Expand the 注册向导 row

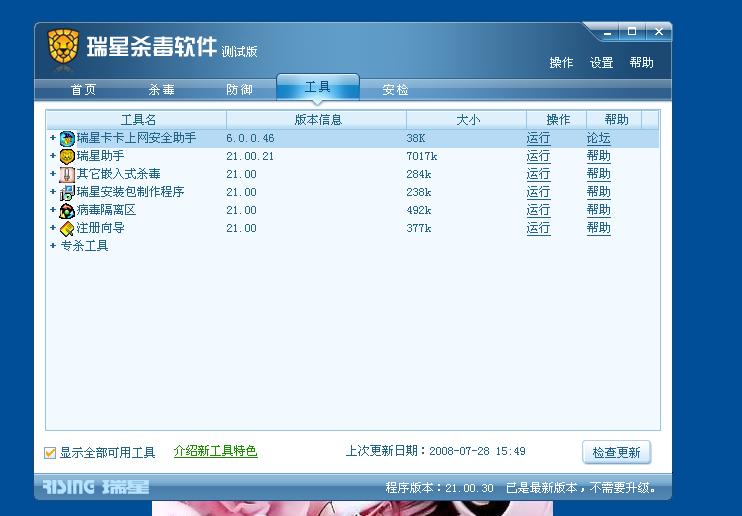coord(53,228)
